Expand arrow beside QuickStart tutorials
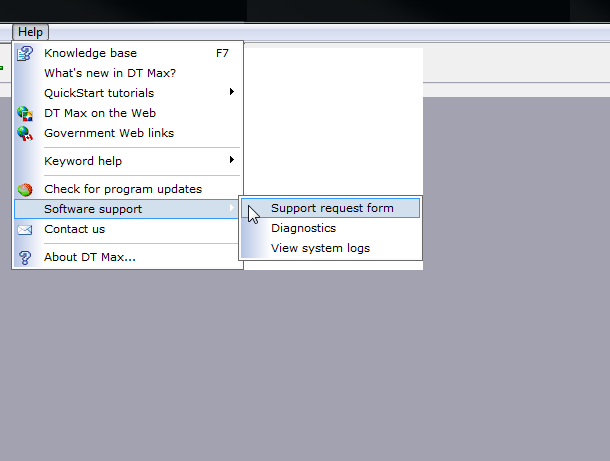Image resolution: width=610 pixels, height=461 pixels. pyautogui.click(x=232, y=92)
